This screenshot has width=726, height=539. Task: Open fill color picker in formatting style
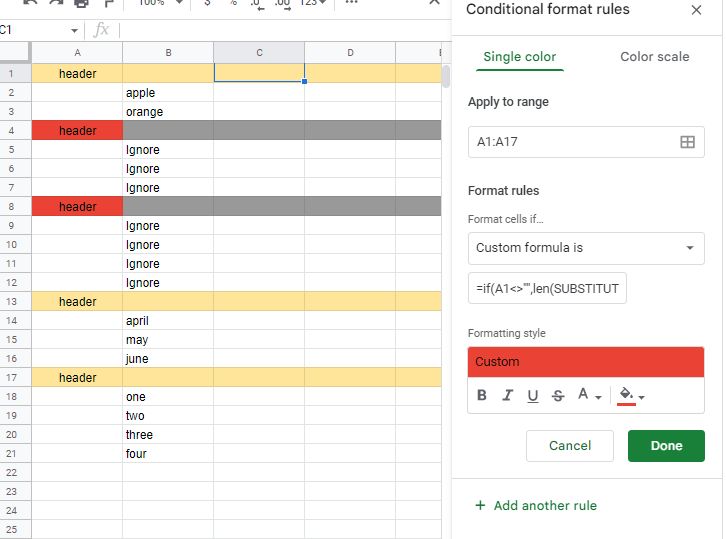pos(631,396)
